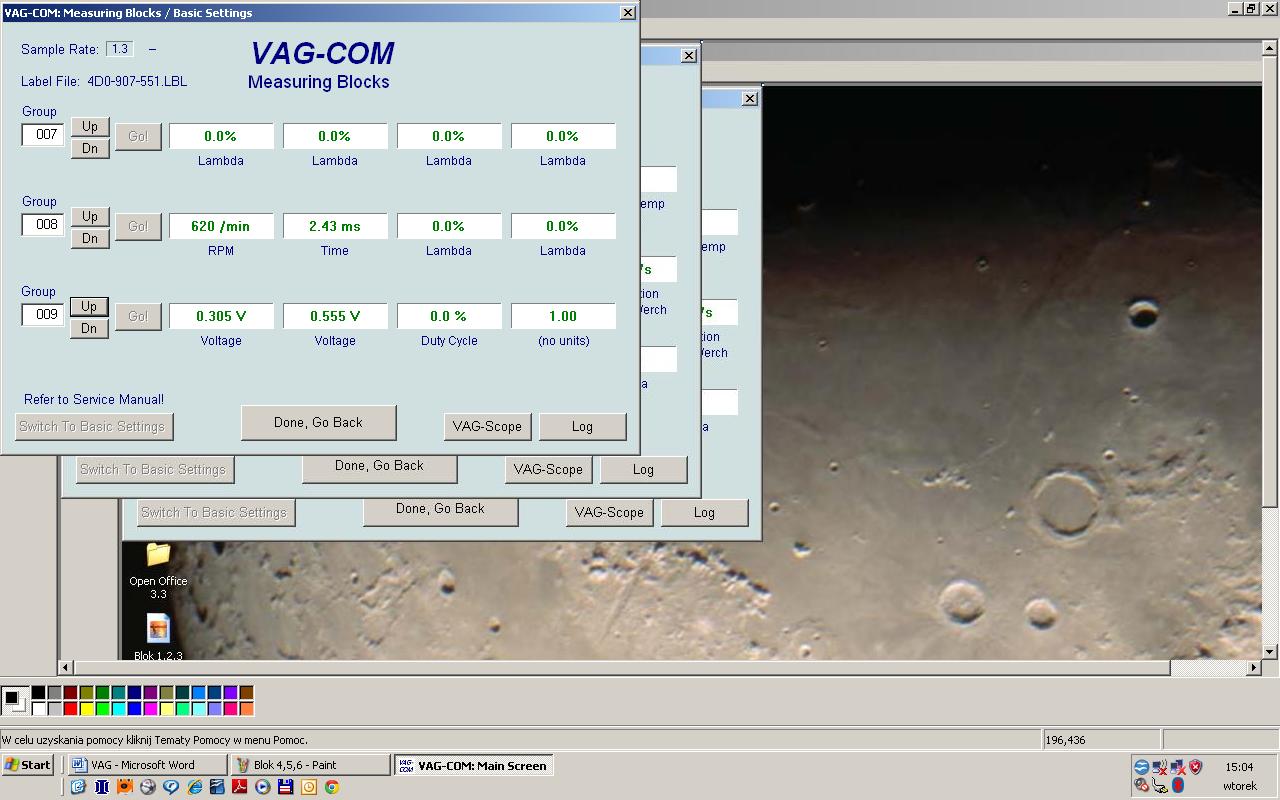Click the 2.43 ms Time value
1280x800 pixels.
tap(335, 227)
